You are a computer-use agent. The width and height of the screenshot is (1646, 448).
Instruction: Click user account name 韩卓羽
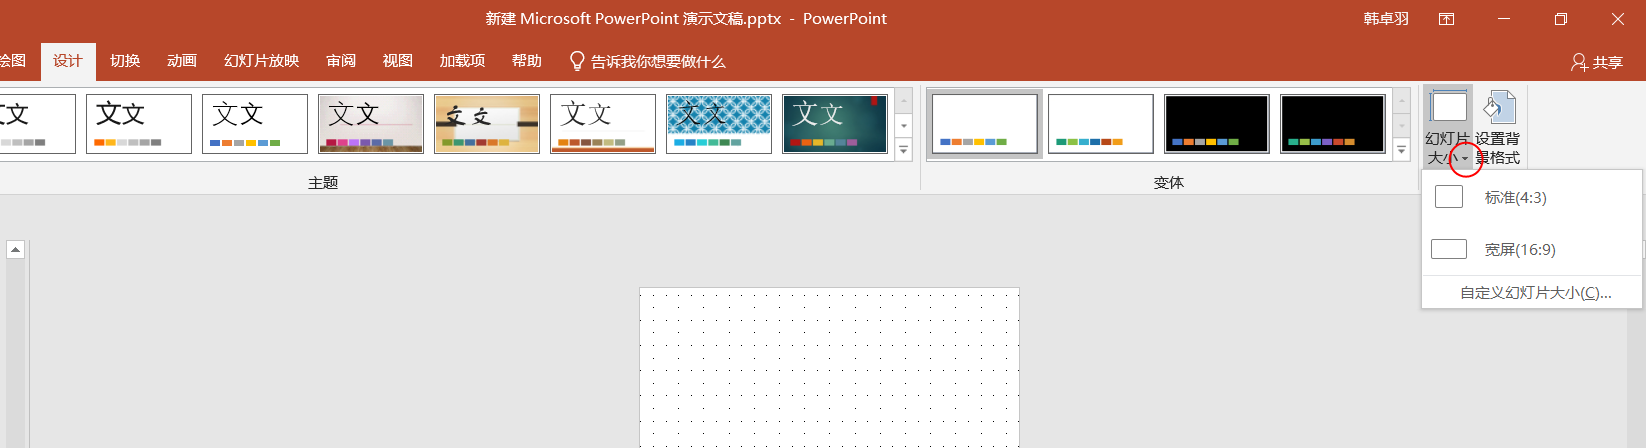point(1386,19)
